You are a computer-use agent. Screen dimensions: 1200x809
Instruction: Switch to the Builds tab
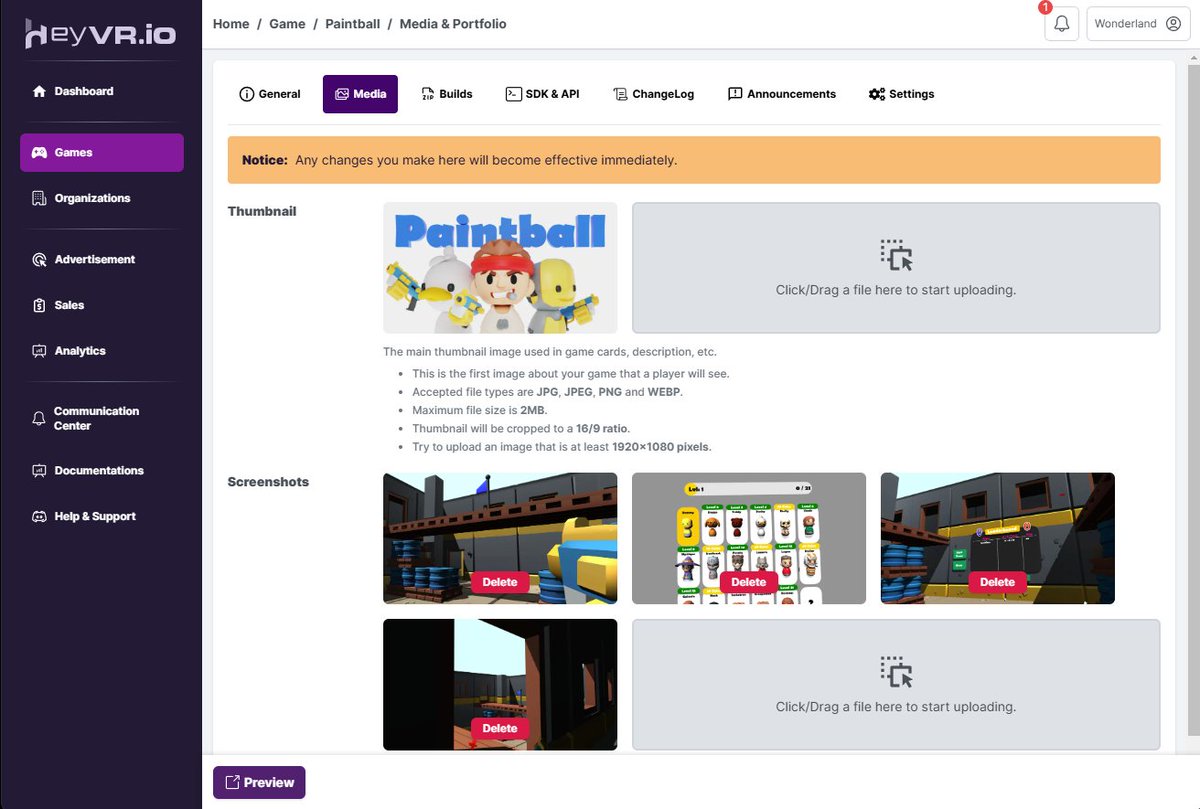447,93
